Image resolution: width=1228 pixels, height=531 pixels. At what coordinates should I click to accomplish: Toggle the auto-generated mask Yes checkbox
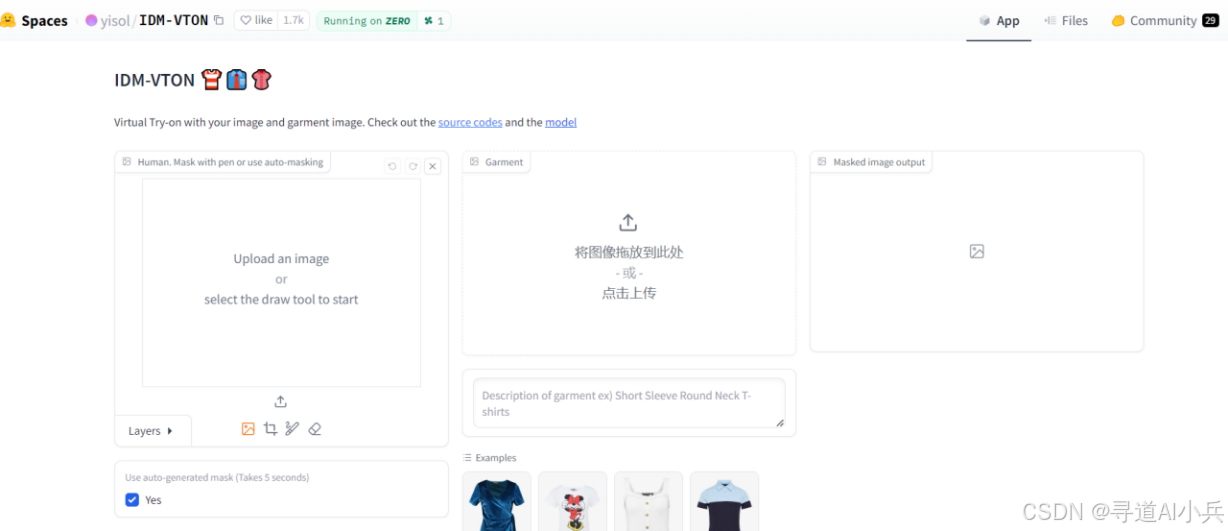[132, 500]
